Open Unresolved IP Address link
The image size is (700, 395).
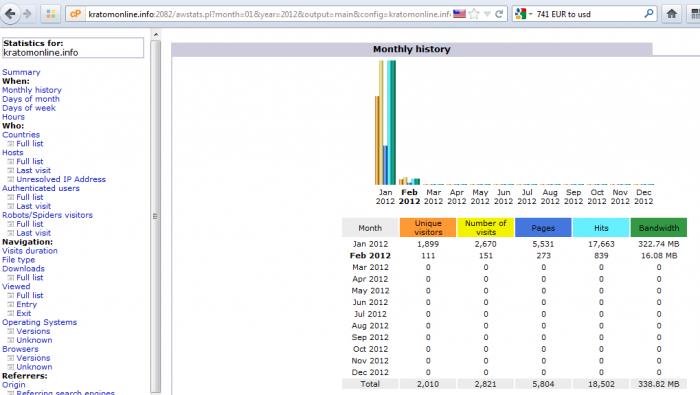click(61, 179)
